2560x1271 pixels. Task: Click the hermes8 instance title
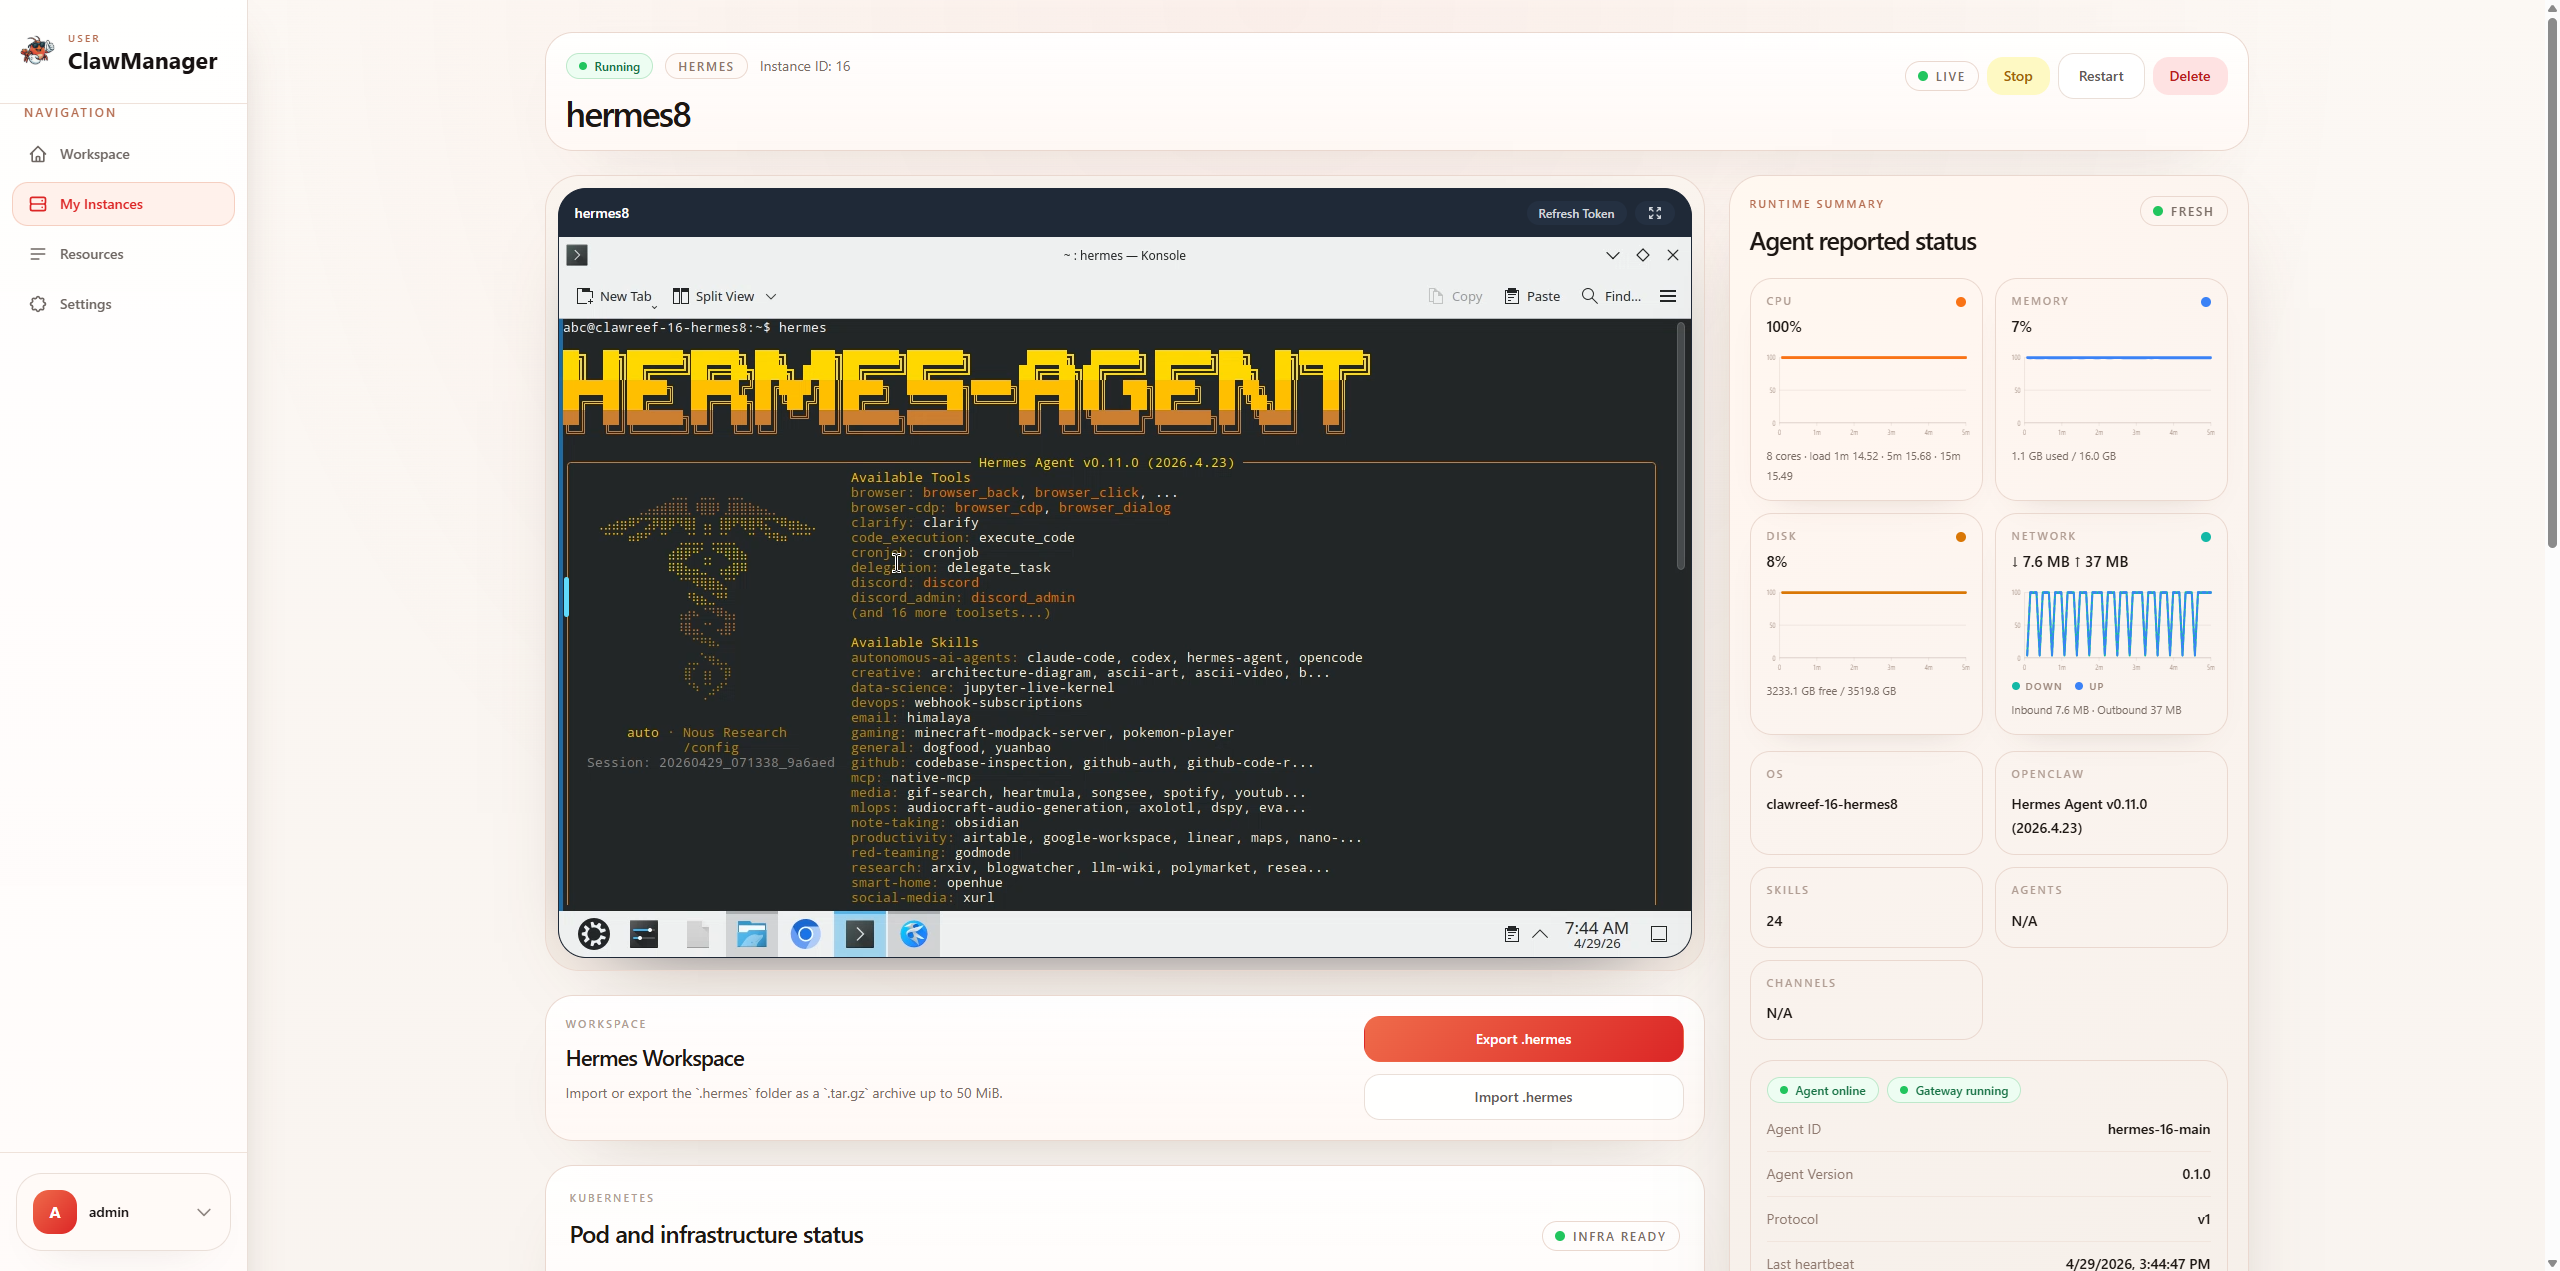coord(628,115)
